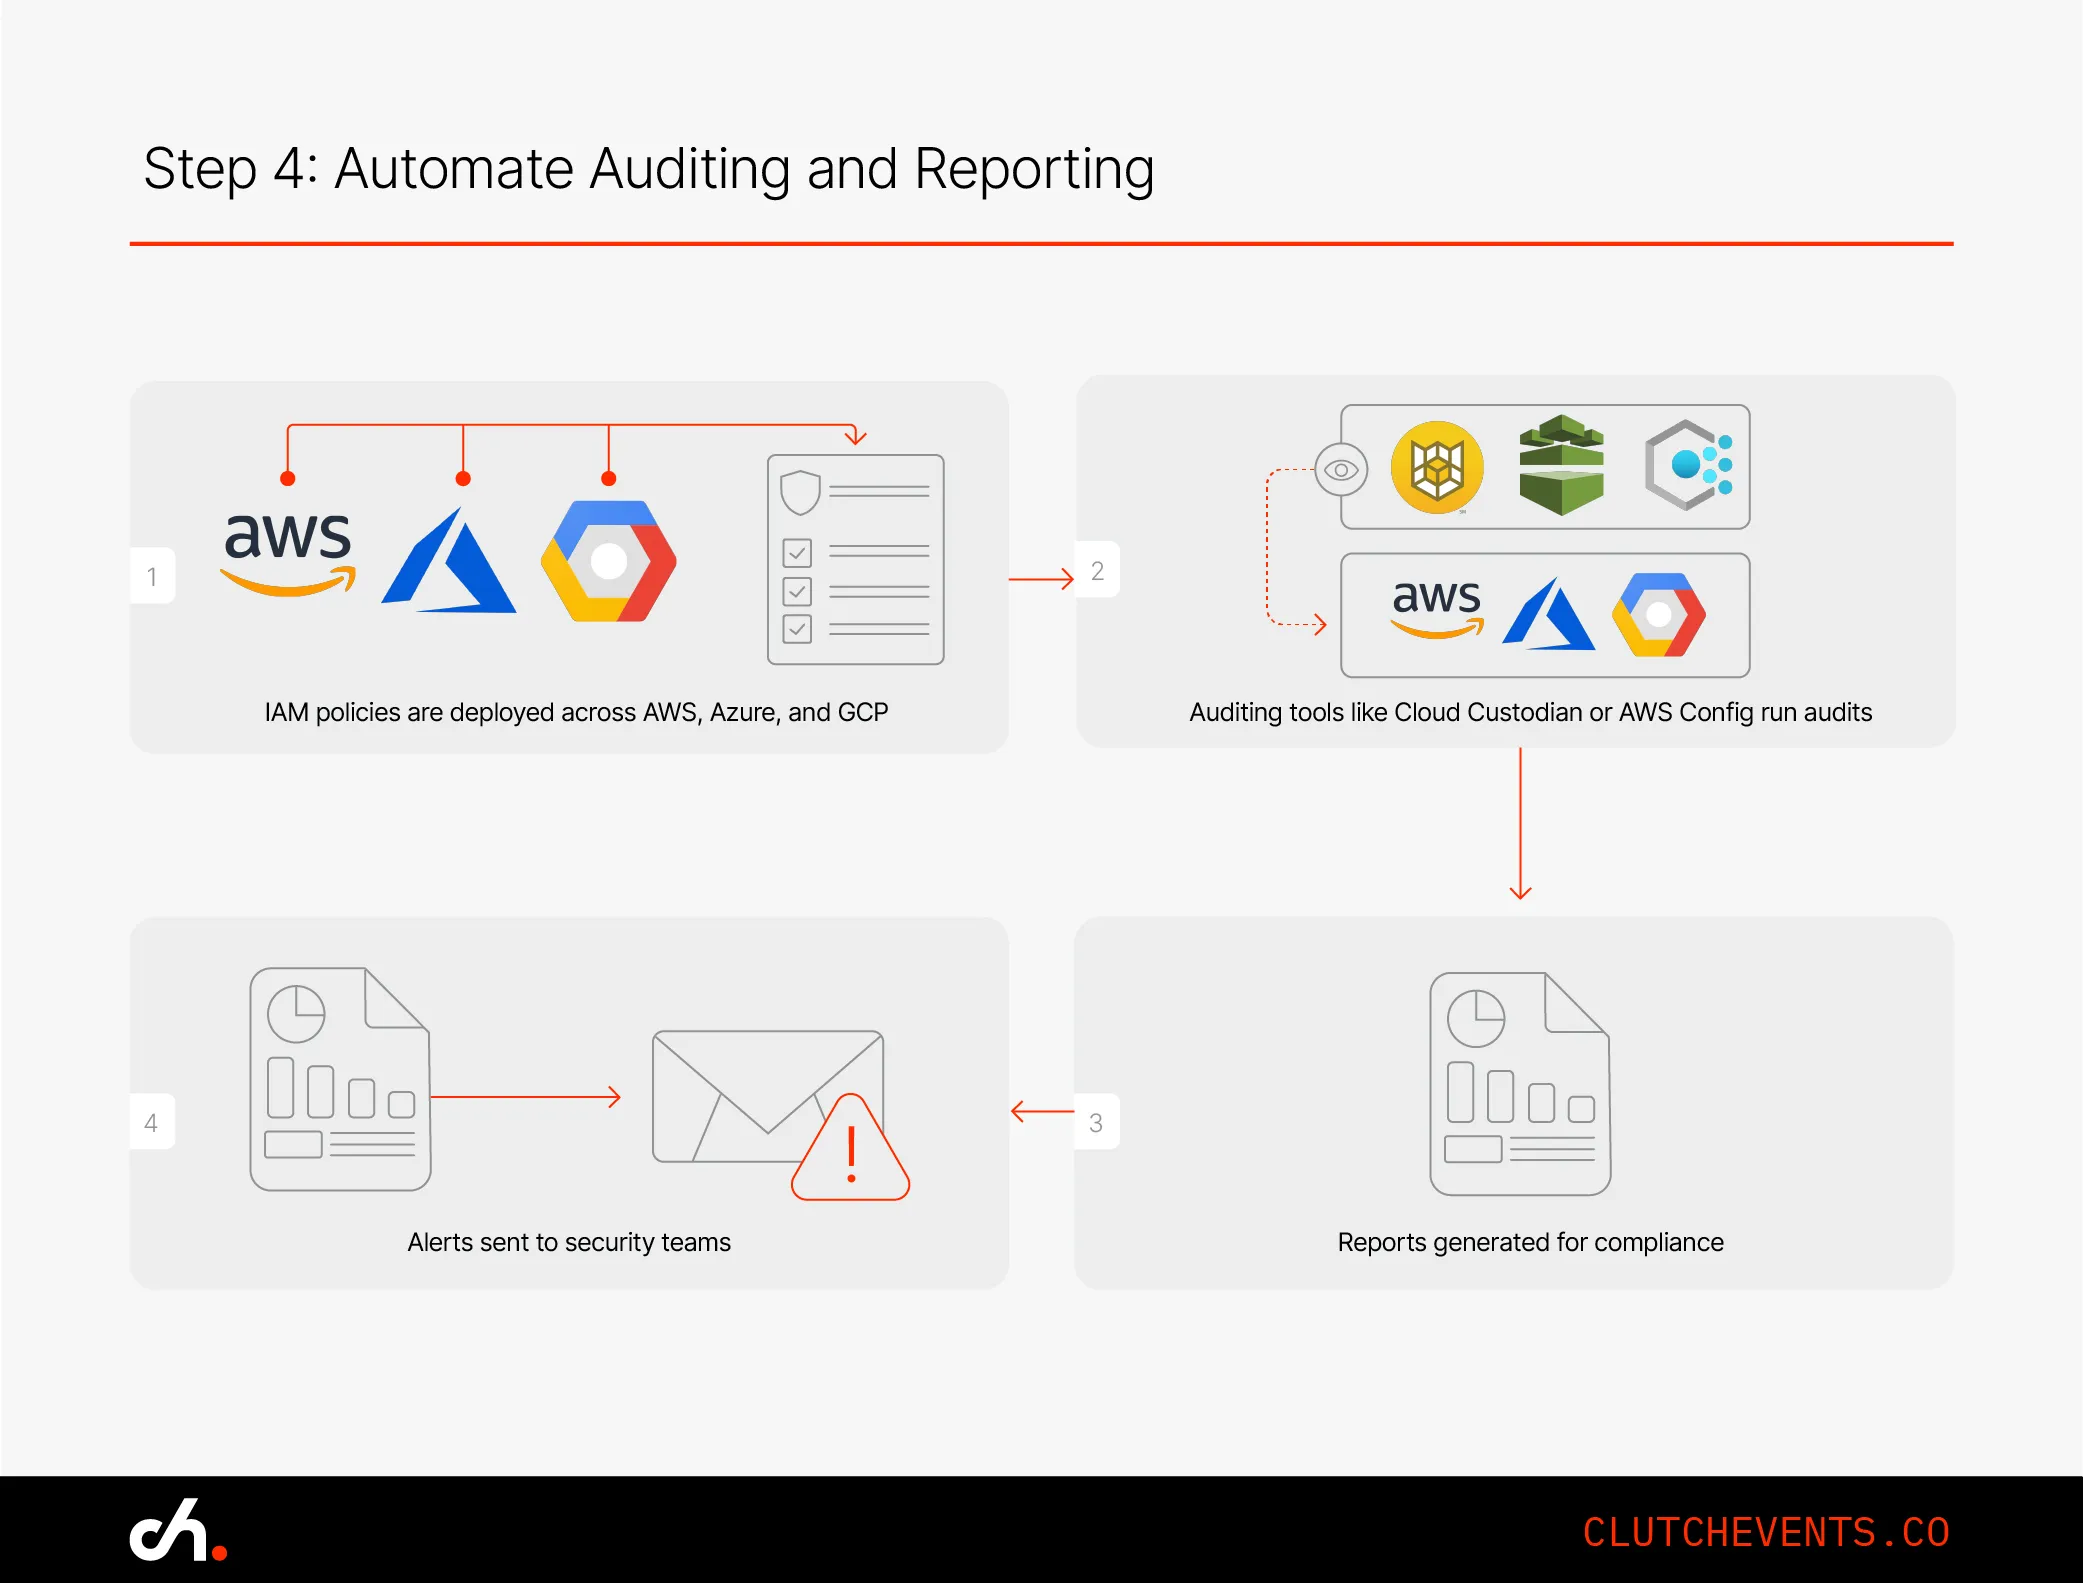Click the pie chart in panel 3 report
The width and height of the screenshot is (2083, 1583).
[1476, 1019]
